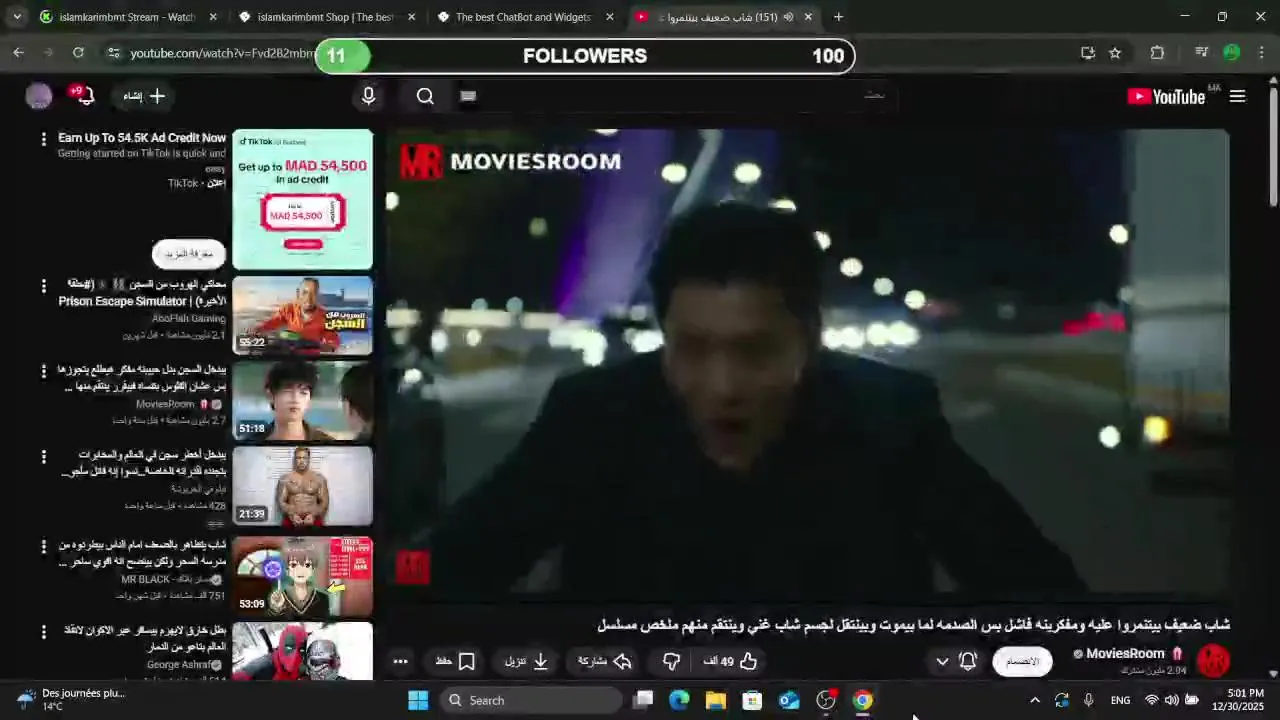
Task: Show hidden system tray icons chevron
Action: point(1034,700)
